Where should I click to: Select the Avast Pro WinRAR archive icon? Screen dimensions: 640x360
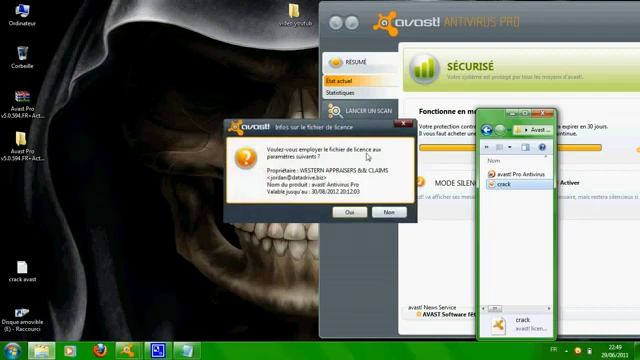coord(22,104)
